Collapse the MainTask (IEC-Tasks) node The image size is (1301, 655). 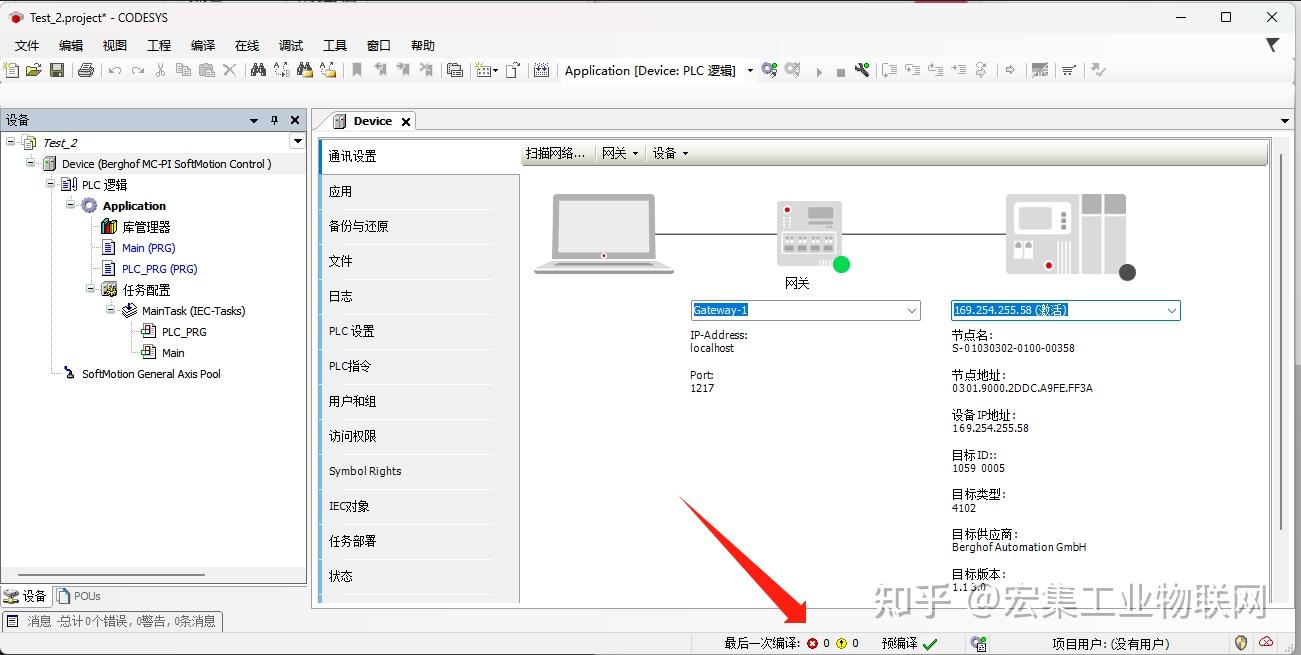pyautogui.click(x=110, y=310)
